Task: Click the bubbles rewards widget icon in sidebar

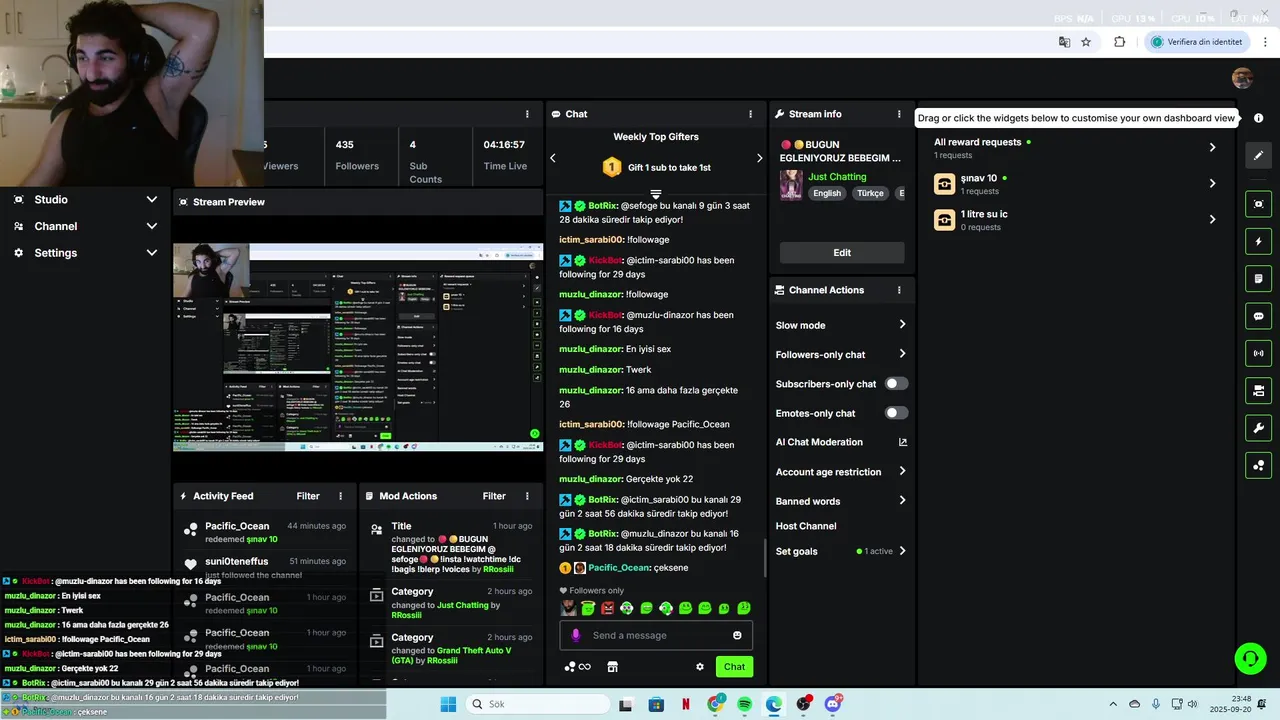Action: (x=1258, y=465)
